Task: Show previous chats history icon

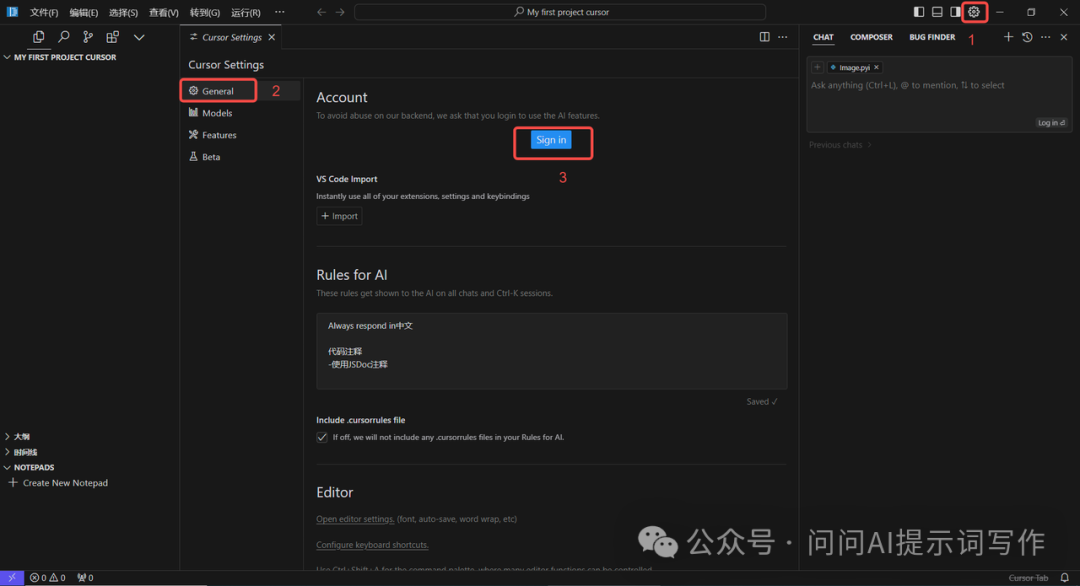Action: click(1027, 36)
